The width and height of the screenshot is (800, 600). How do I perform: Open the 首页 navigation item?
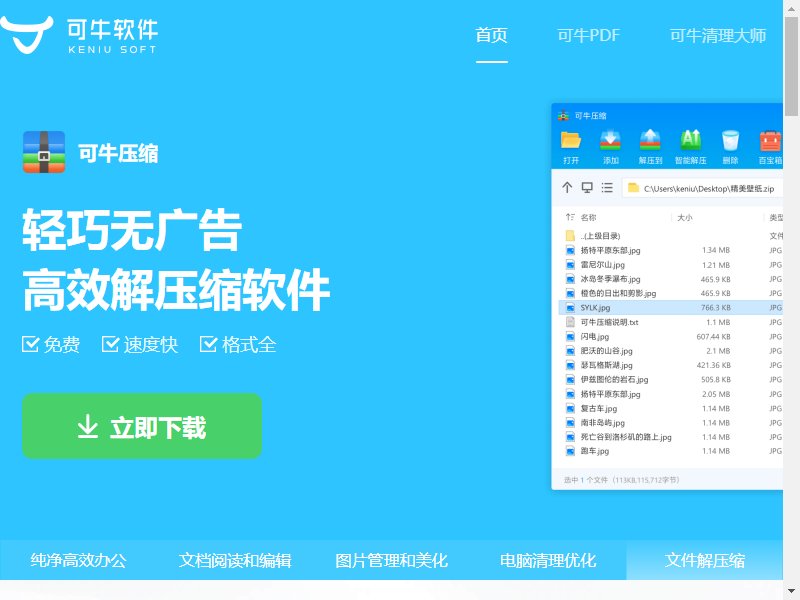[491, 35]
